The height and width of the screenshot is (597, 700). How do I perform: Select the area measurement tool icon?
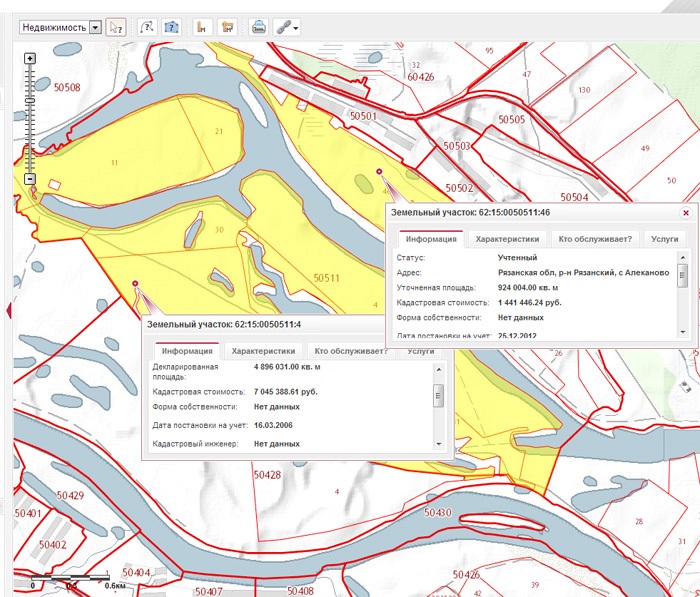coord(227,27)
